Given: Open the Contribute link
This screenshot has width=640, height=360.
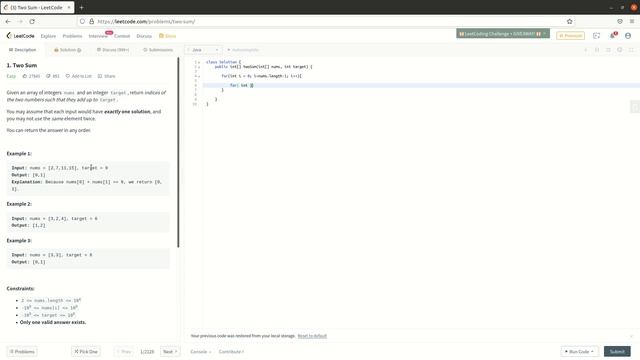Looking at the screenshot, I should click(231, 351).
